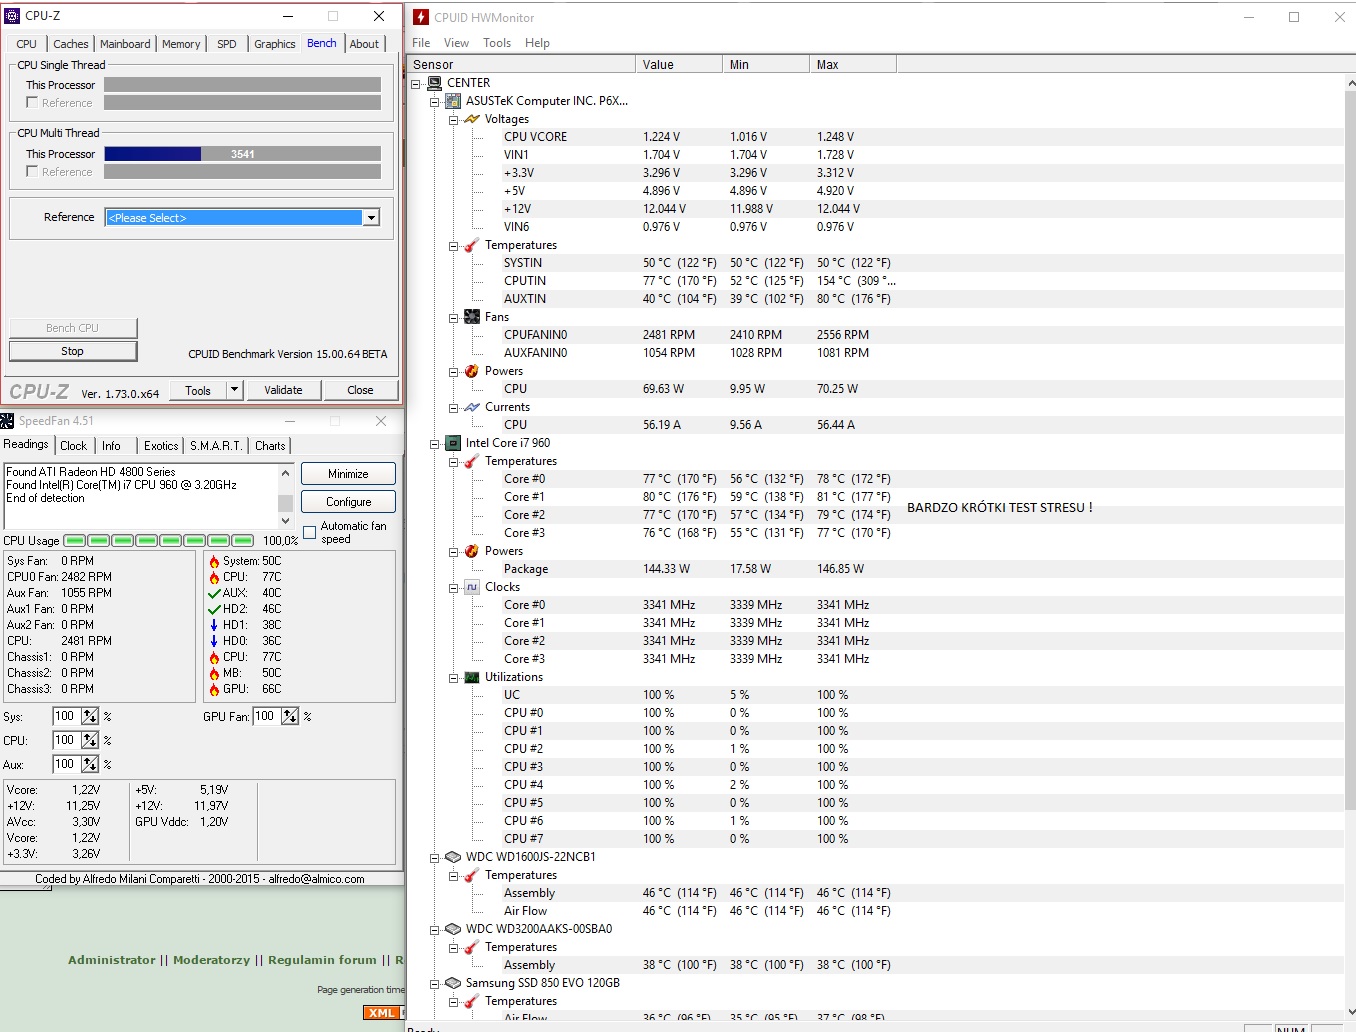Collapse the Currents group
1356x1032 pixels.
tap(454, 407)
